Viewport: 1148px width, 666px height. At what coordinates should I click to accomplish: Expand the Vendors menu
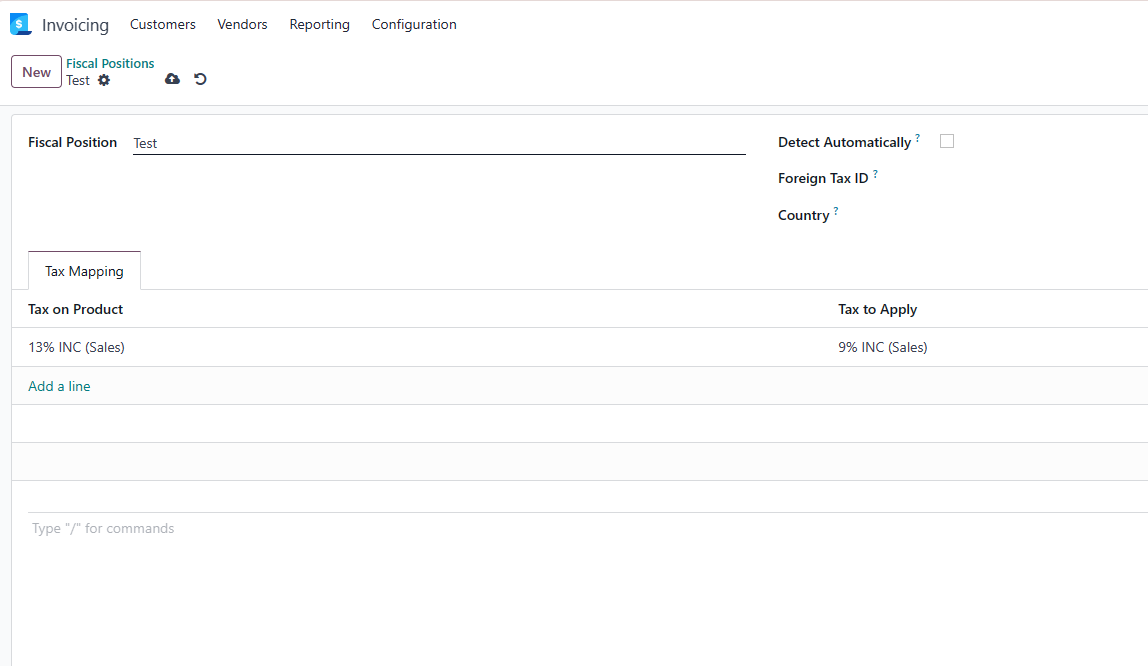tap(242, 24)
